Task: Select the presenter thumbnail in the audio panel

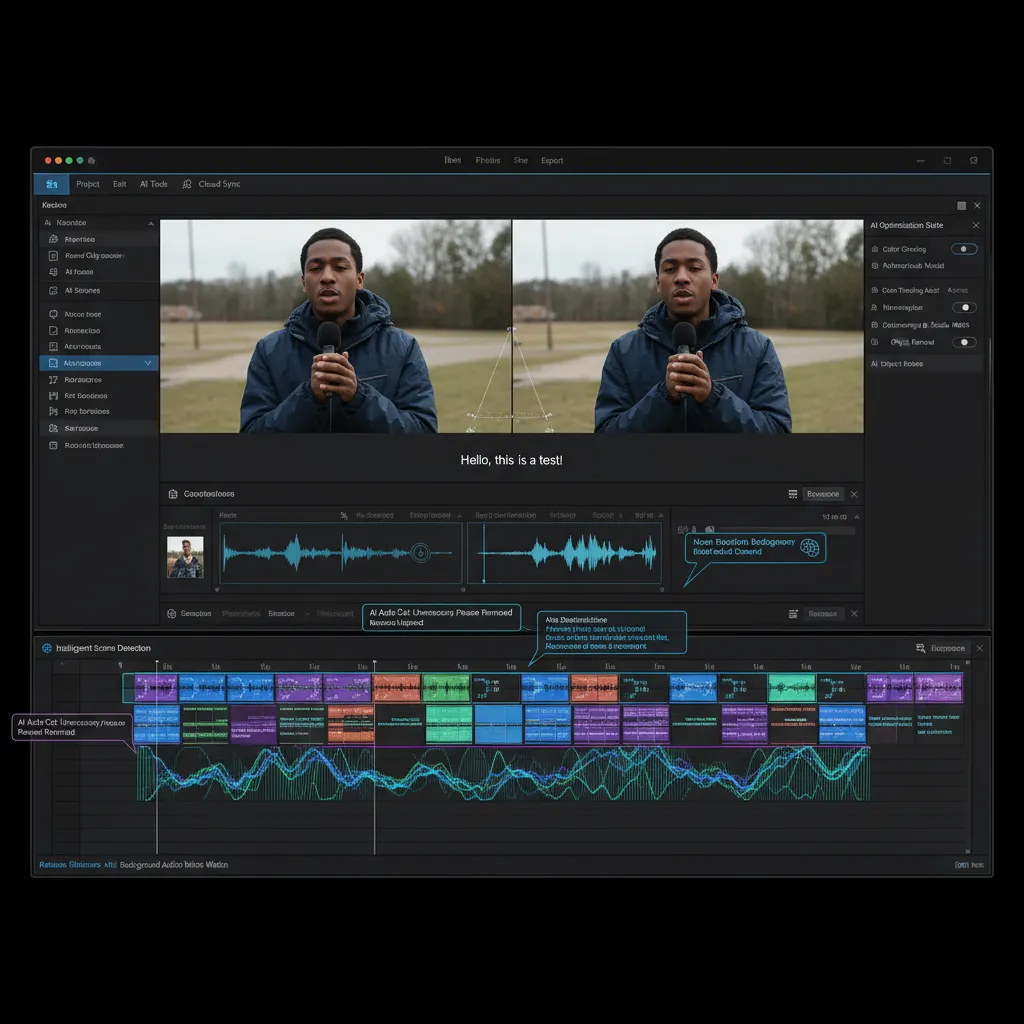Action: coord(185,557)
